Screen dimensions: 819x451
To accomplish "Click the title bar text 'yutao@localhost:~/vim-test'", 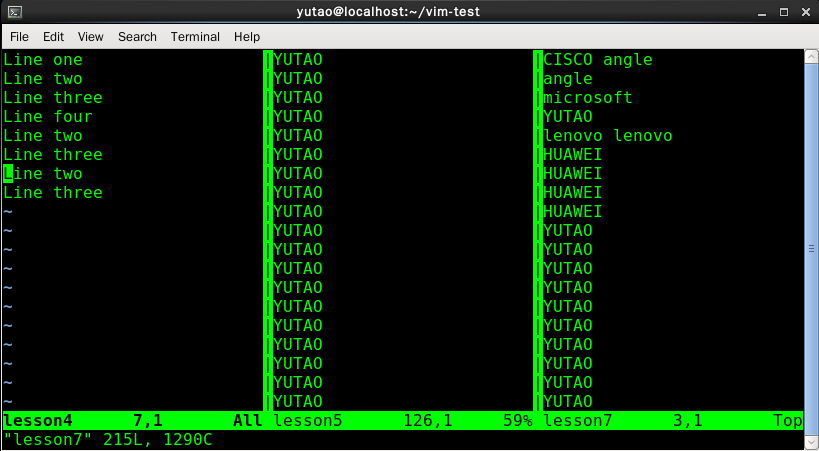I will click(388, 11).
